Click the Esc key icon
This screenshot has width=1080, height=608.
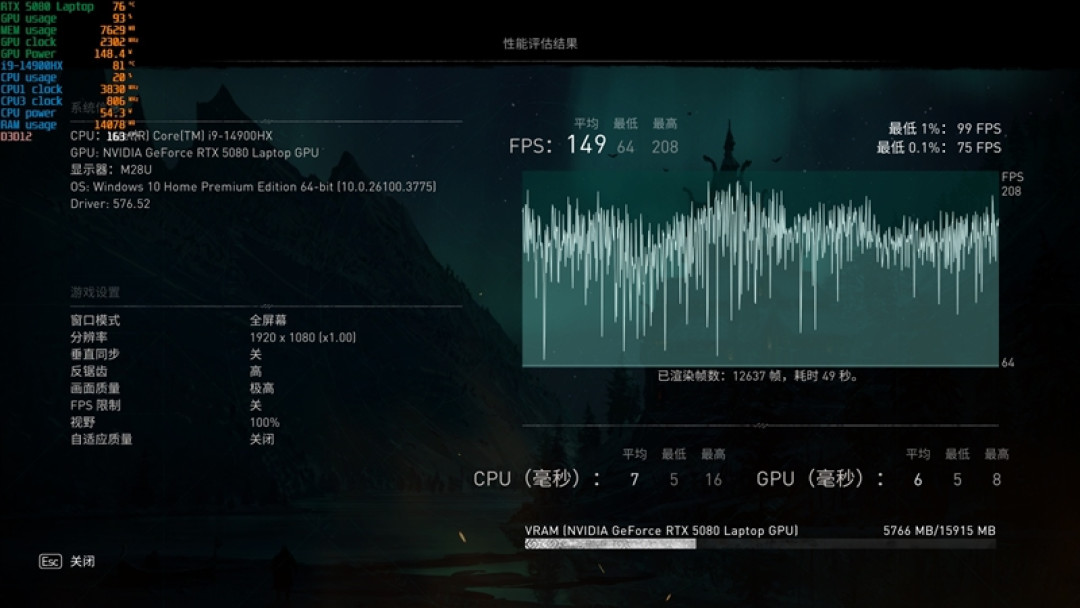click(x=50, y=561)
